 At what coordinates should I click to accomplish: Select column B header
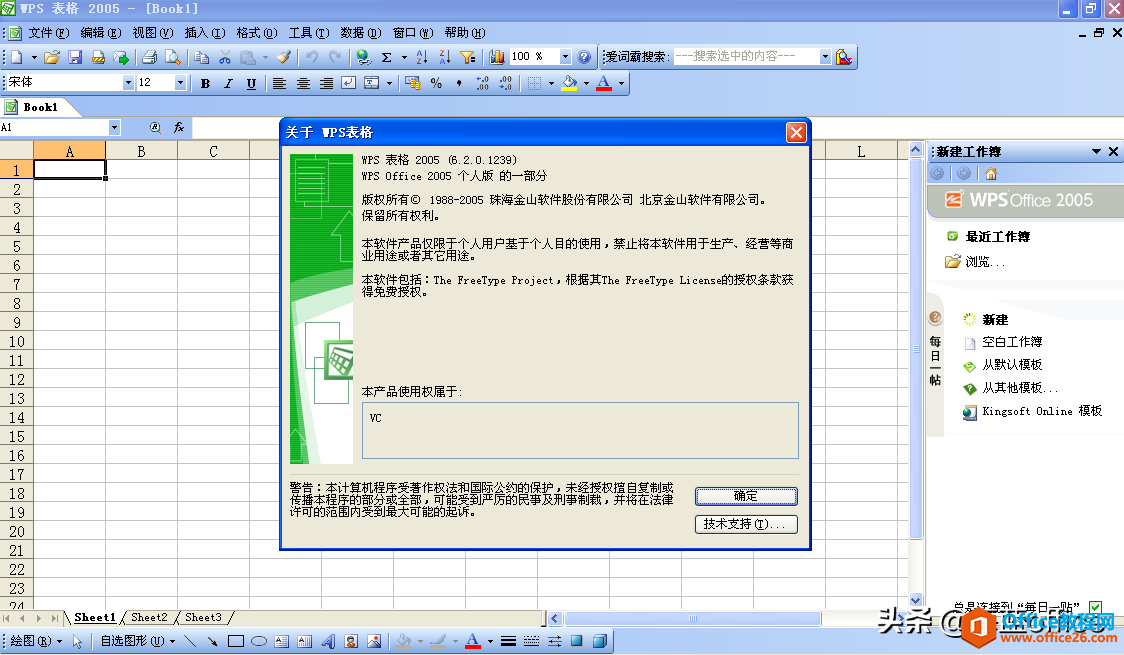point(141,151)
